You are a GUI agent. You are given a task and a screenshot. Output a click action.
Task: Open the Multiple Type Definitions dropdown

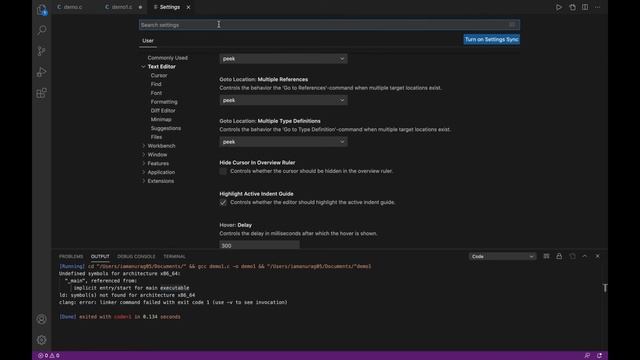pos(283,142)
